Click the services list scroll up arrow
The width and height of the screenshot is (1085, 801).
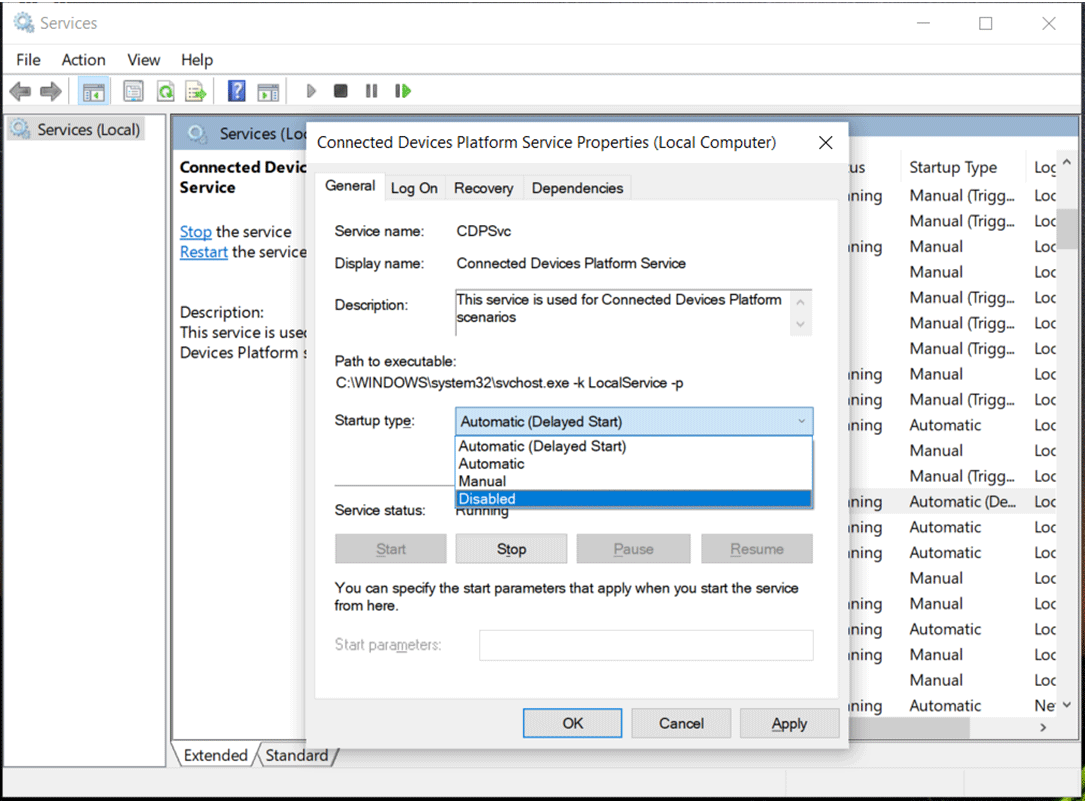1067,162
